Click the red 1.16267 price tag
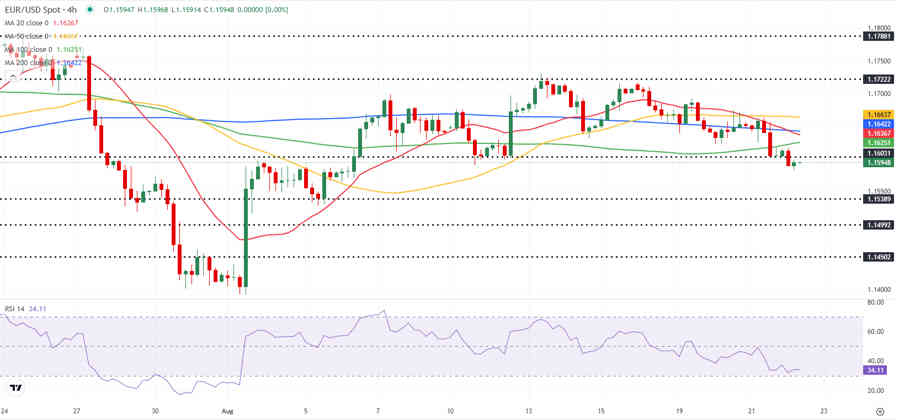899x420 pixels. pyautogui.click(x=877, y=133)
